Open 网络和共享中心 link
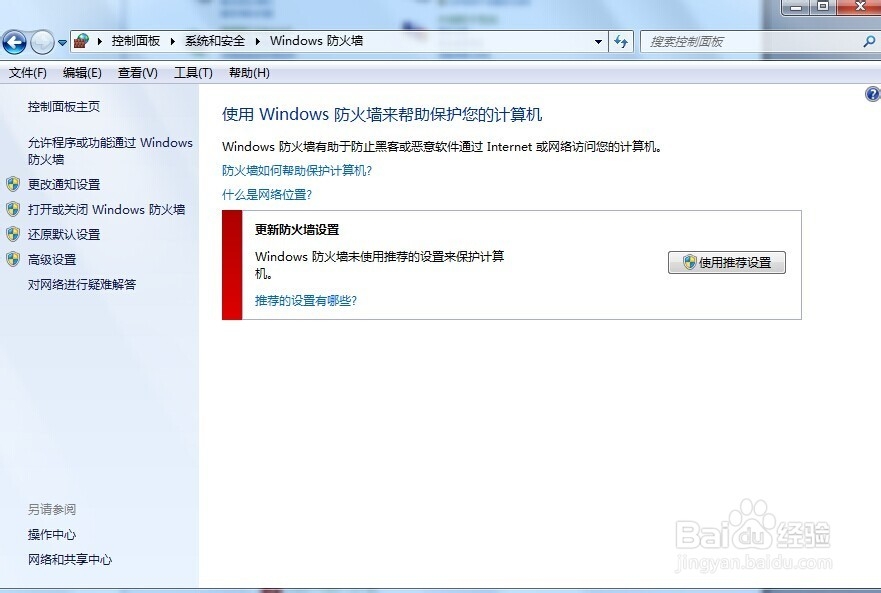The width and height of the screenshot is (881, 593). coord(70,559)
